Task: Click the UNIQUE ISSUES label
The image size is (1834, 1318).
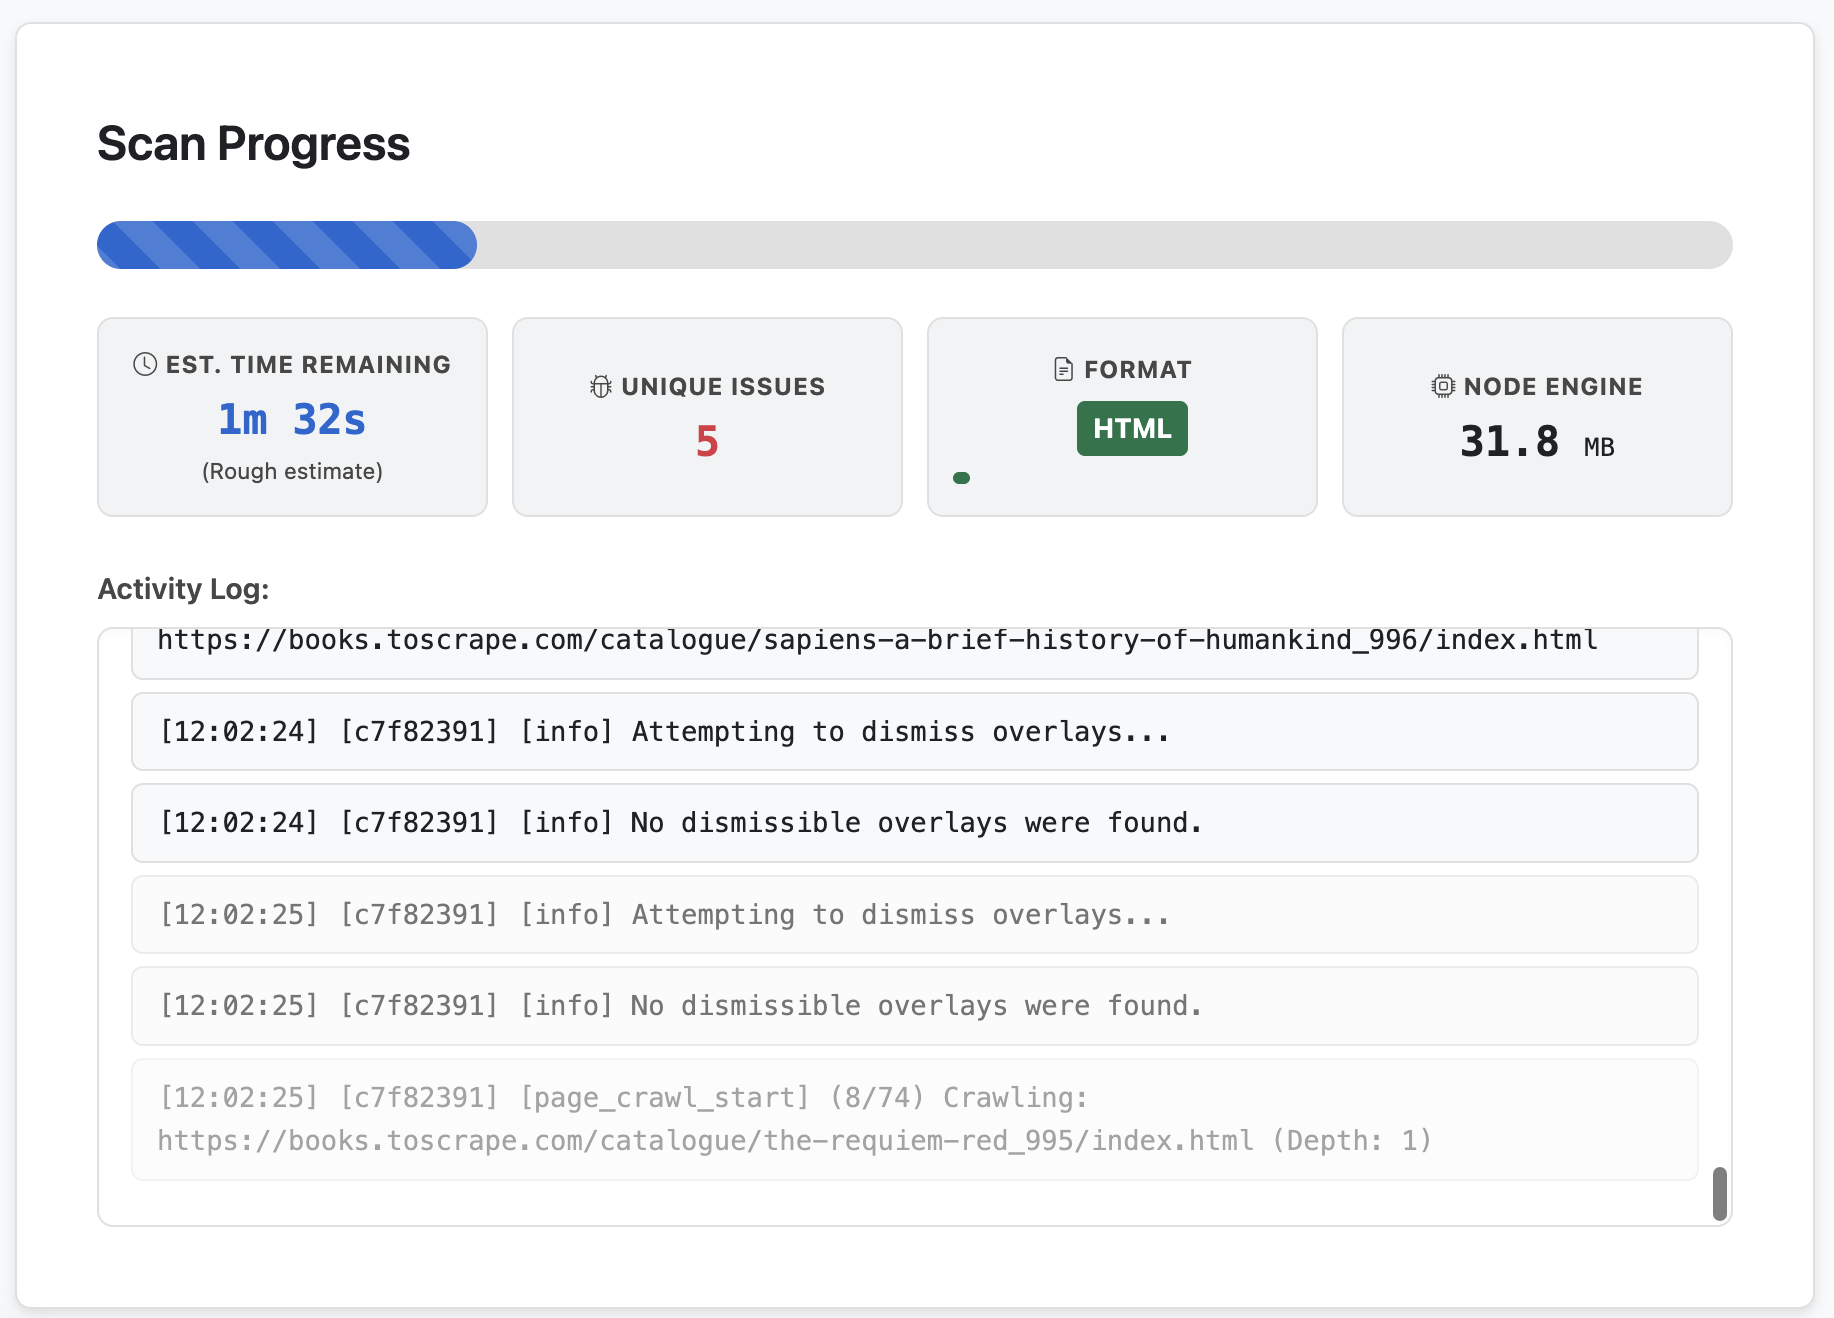Action: 723,386
